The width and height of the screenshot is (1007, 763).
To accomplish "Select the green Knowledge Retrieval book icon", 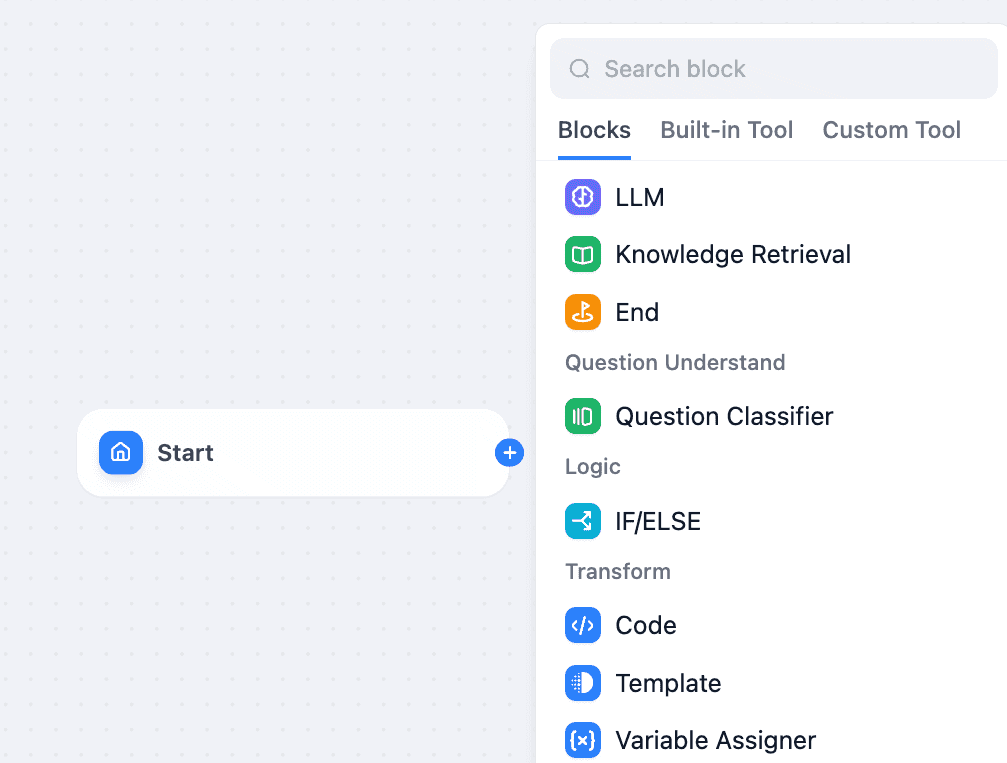I will coord(582,254).
